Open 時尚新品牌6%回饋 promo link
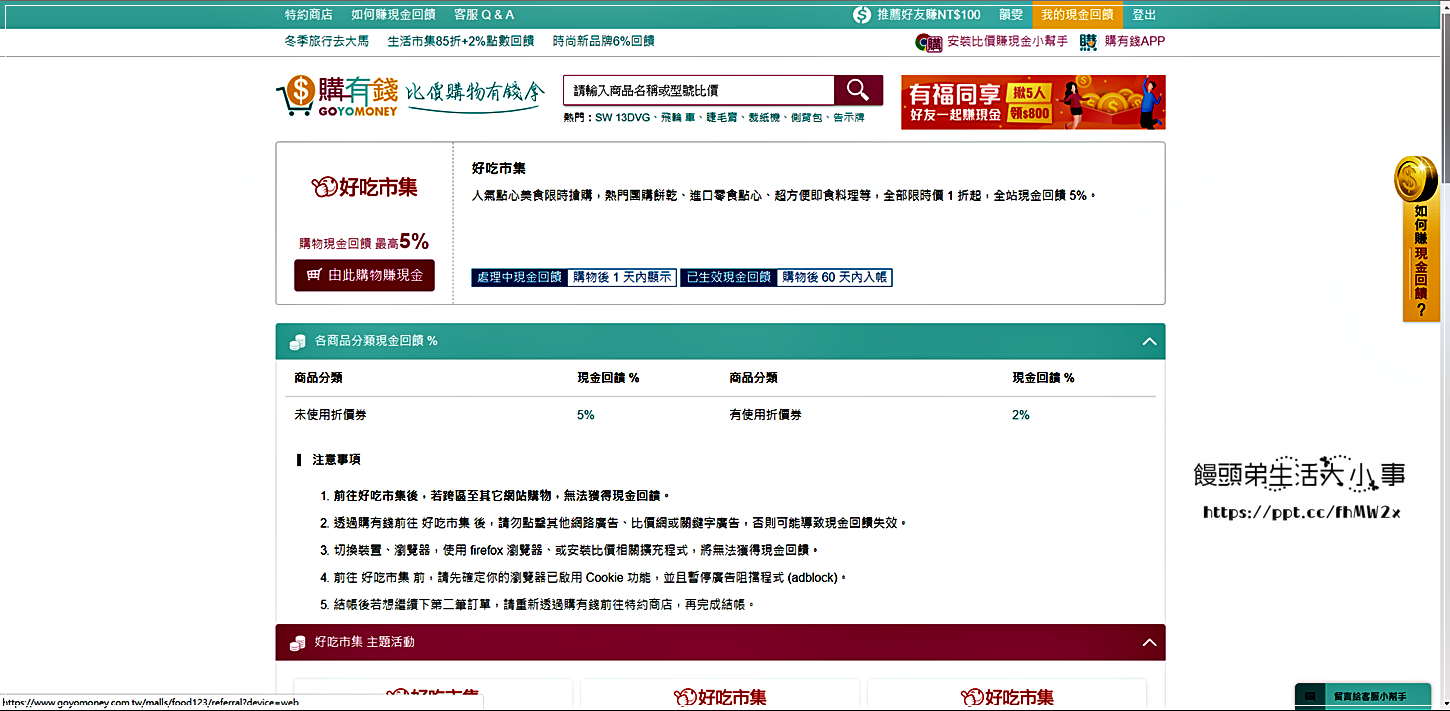 coord(603,42)
